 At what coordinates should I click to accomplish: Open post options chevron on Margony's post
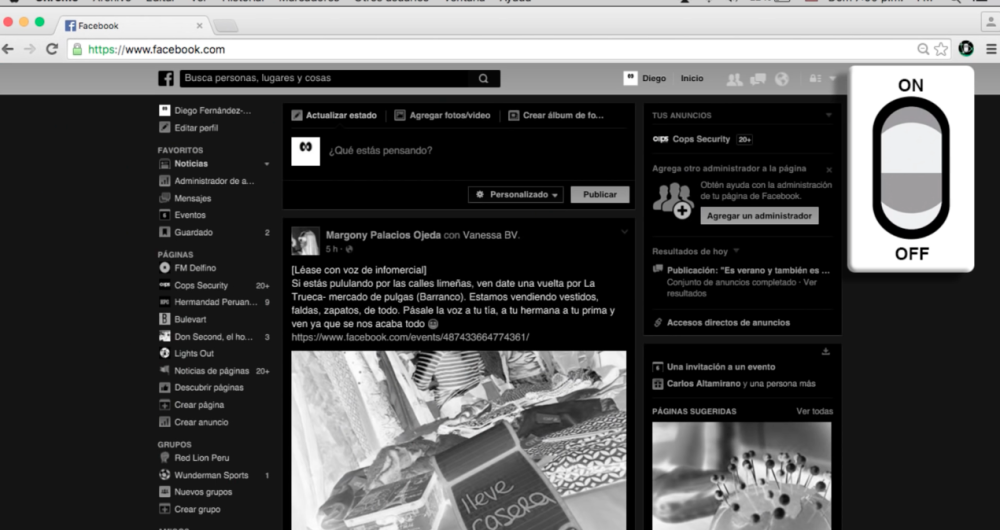point(624,232)
